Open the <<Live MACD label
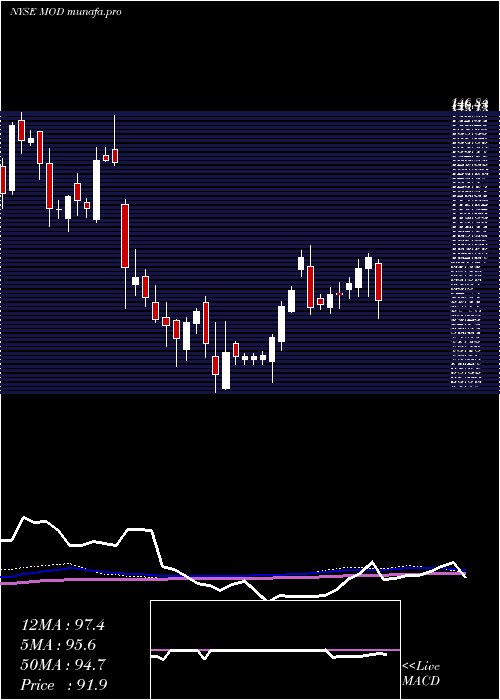500x700 pixels. tap(421, 674)
